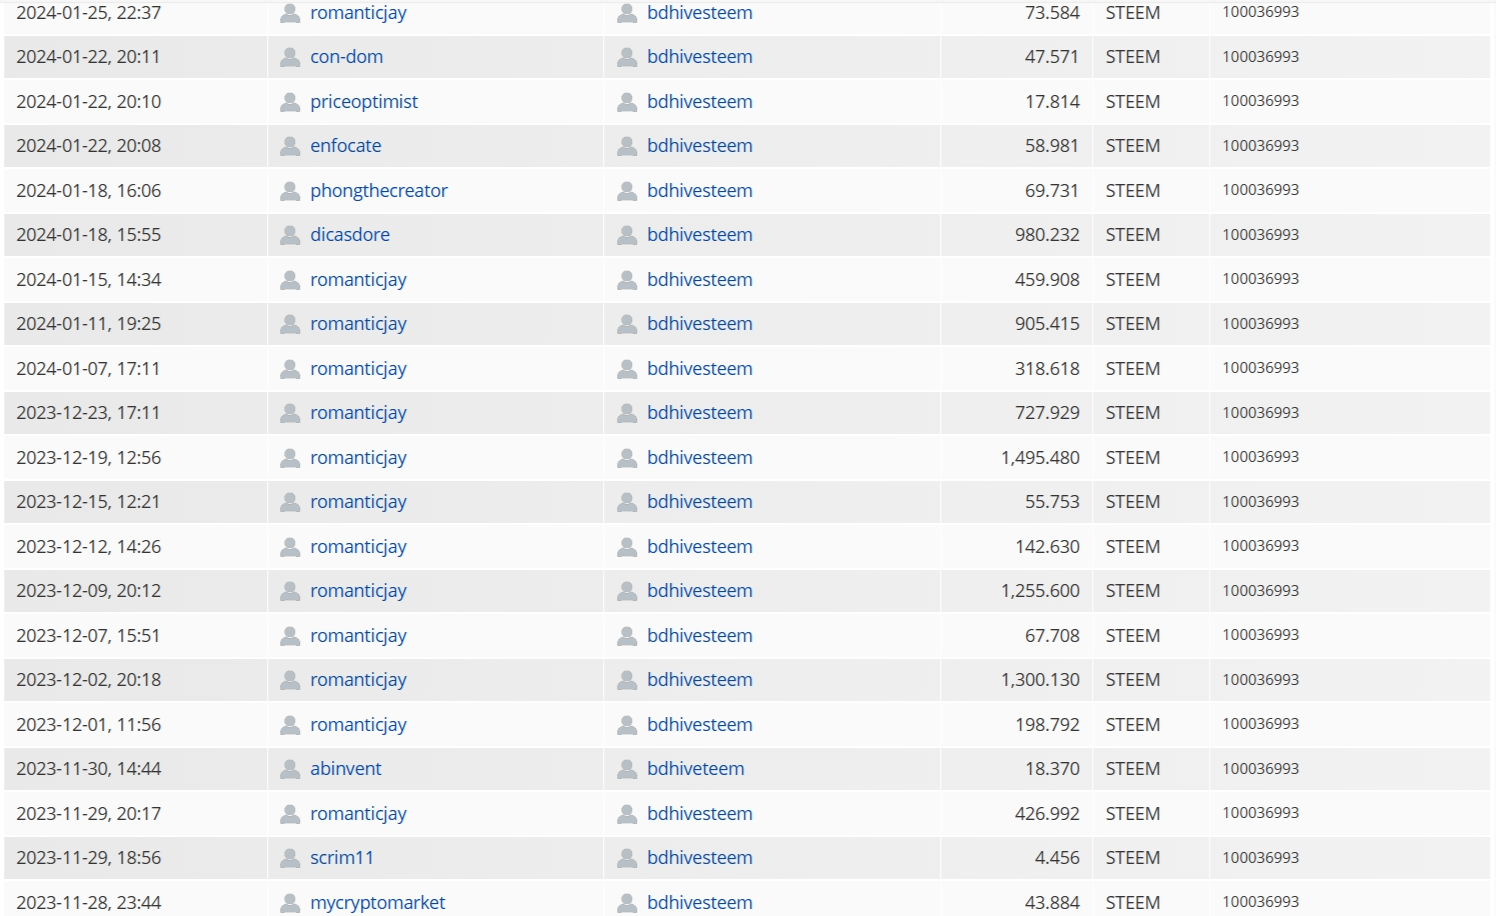Image resolution: width=1496 pixels, height=916 pixels.
Task: Select the amount 1,495.480
Action: (x=1040, y=458)
